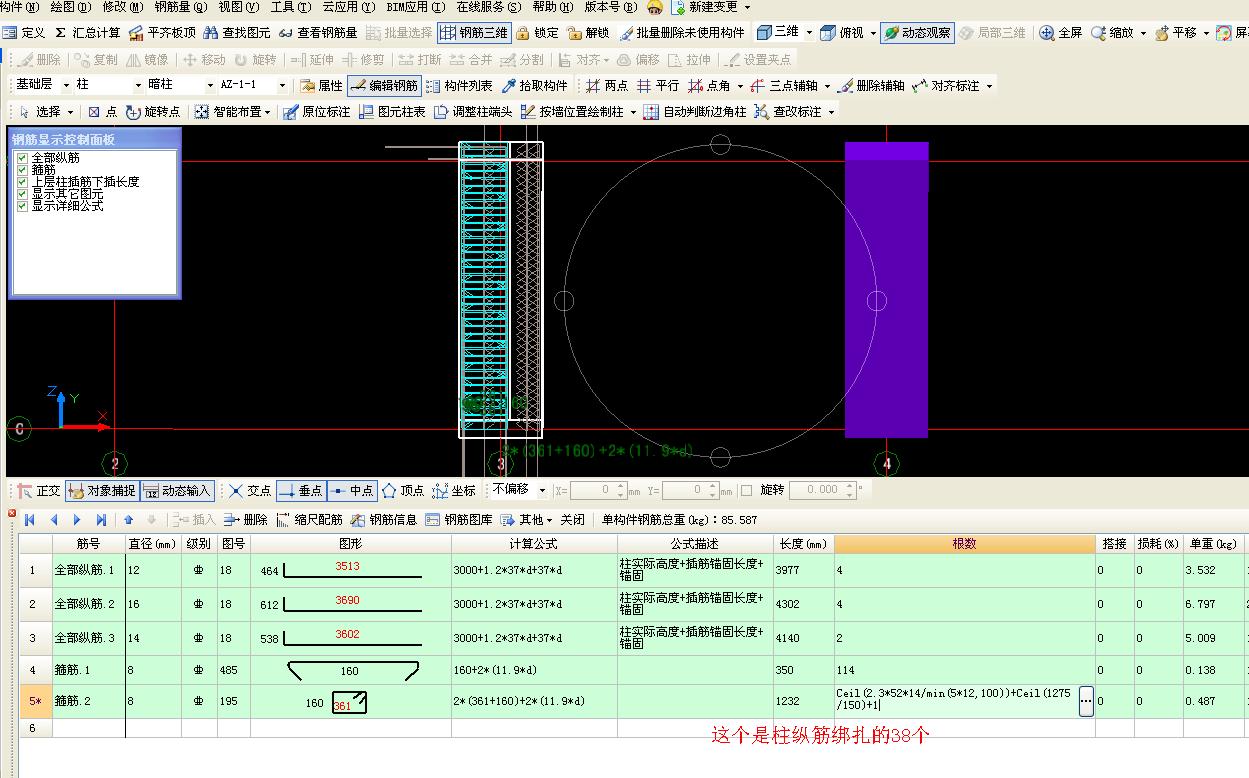1249x778 pixels.
Task: Click 批量删除未使用构件
Action: [682, 33]
